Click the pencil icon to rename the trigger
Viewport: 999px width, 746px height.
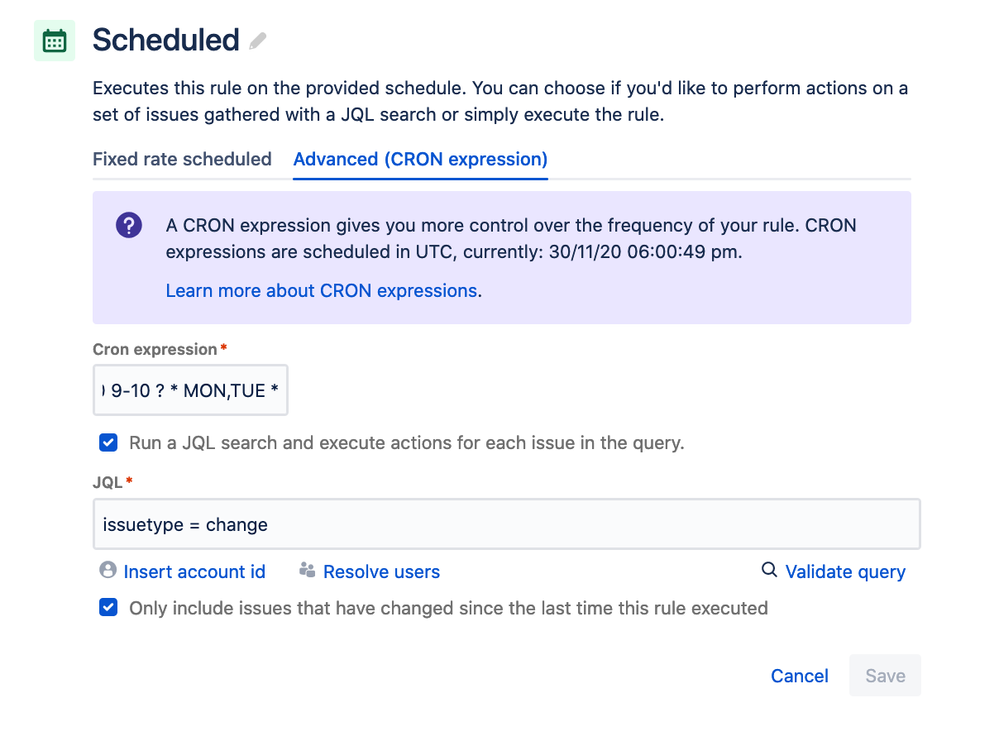(257, 42)
